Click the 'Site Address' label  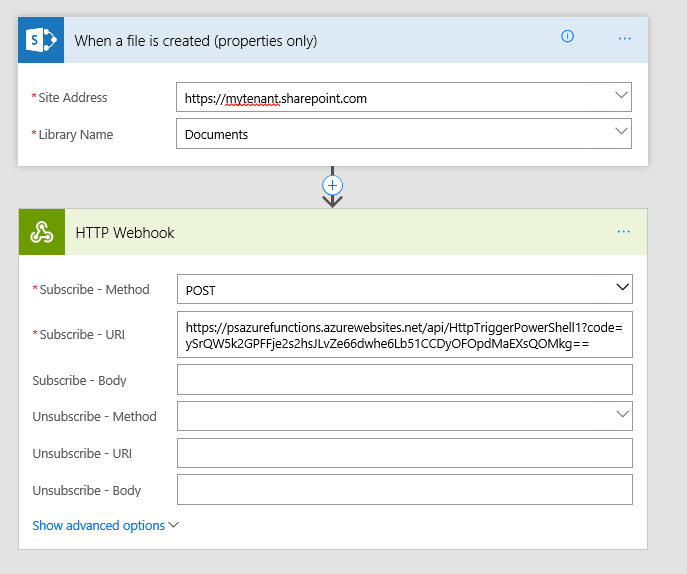73,97
